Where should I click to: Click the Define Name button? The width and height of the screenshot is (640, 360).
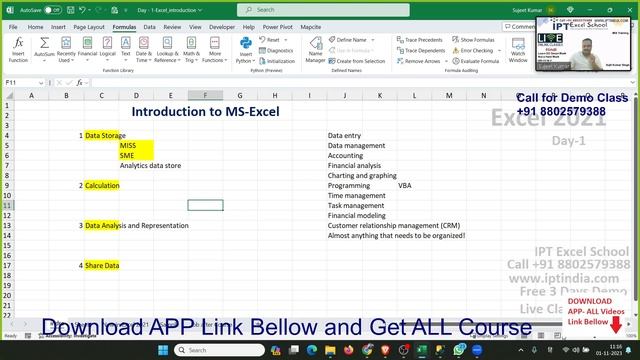348,40
